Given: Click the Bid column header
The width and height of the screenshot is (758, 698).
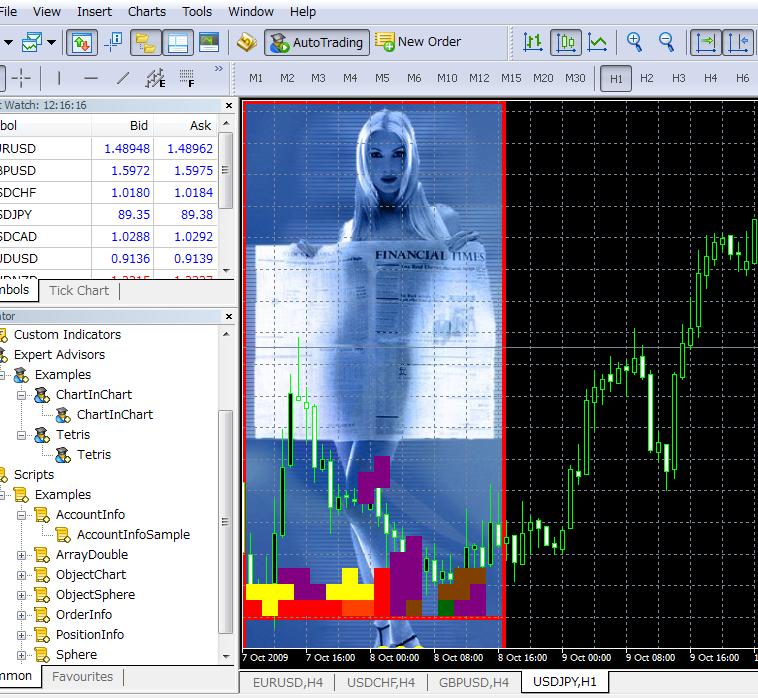Looking at the screenshot, I should click(x=122, y=126).
